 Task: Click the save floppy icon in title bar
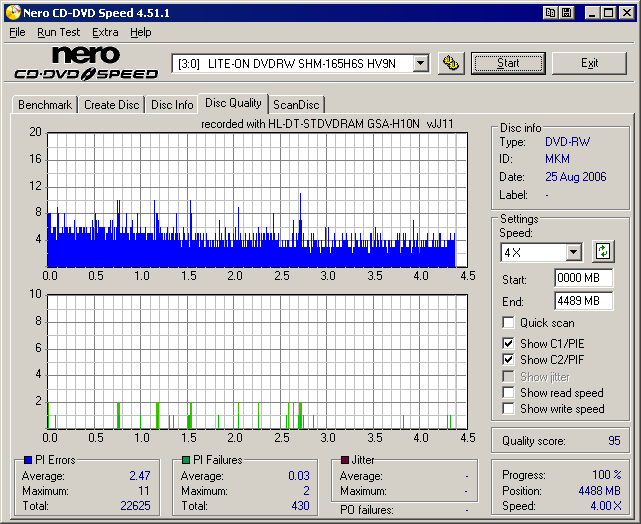pos(566,13)
